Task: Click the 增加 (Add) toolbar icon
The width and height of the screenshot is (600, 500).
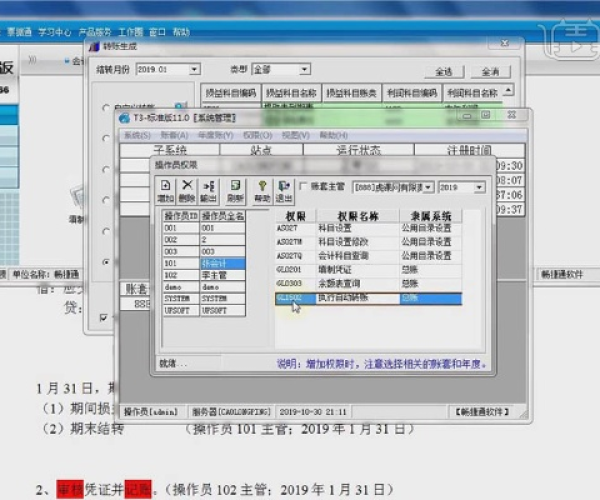Action: [x=166, y=190]
